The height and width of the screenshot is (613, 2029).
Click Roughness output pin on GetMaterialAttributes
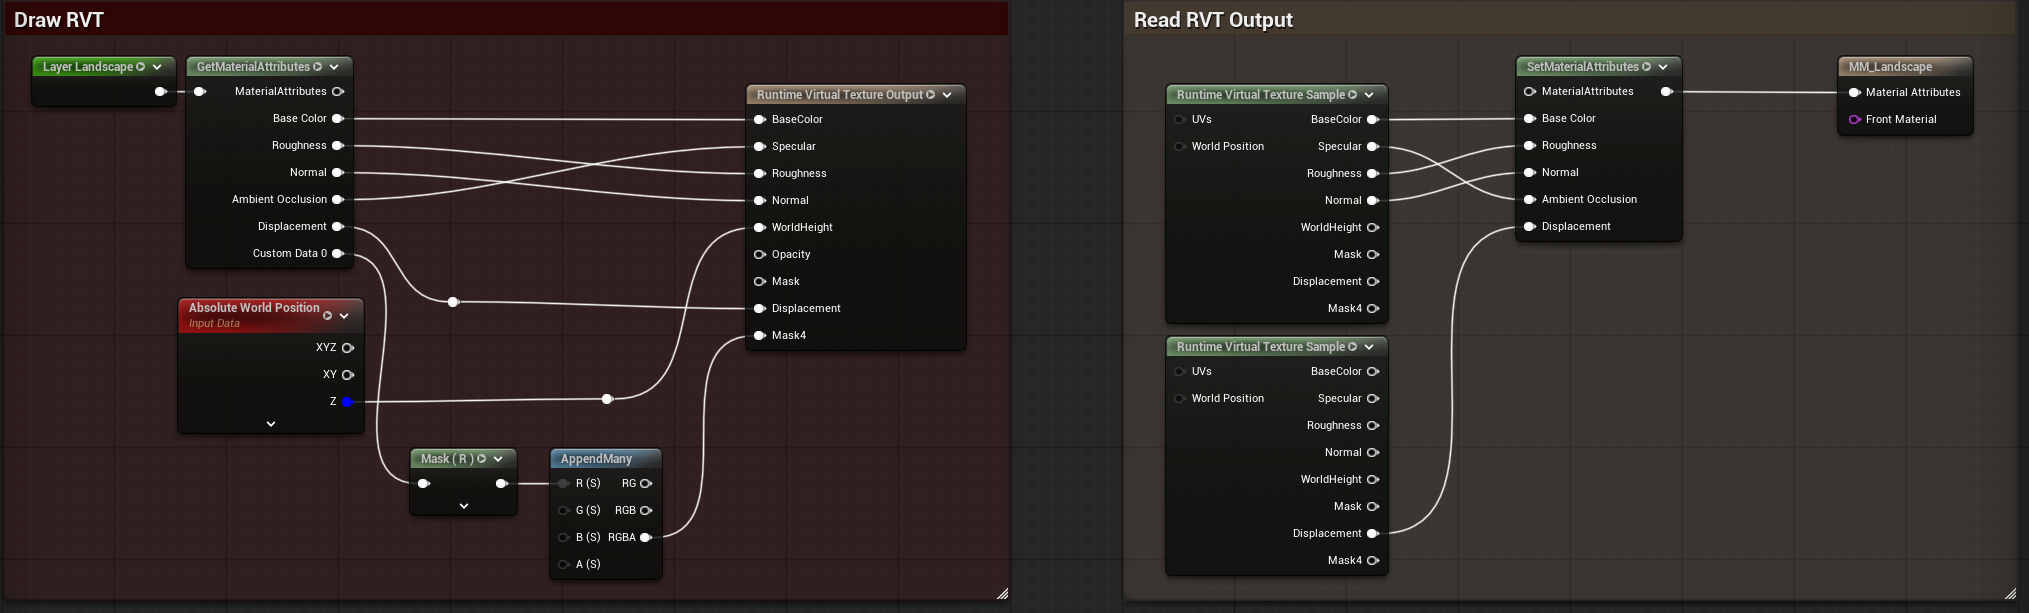[x=338, y=146]
